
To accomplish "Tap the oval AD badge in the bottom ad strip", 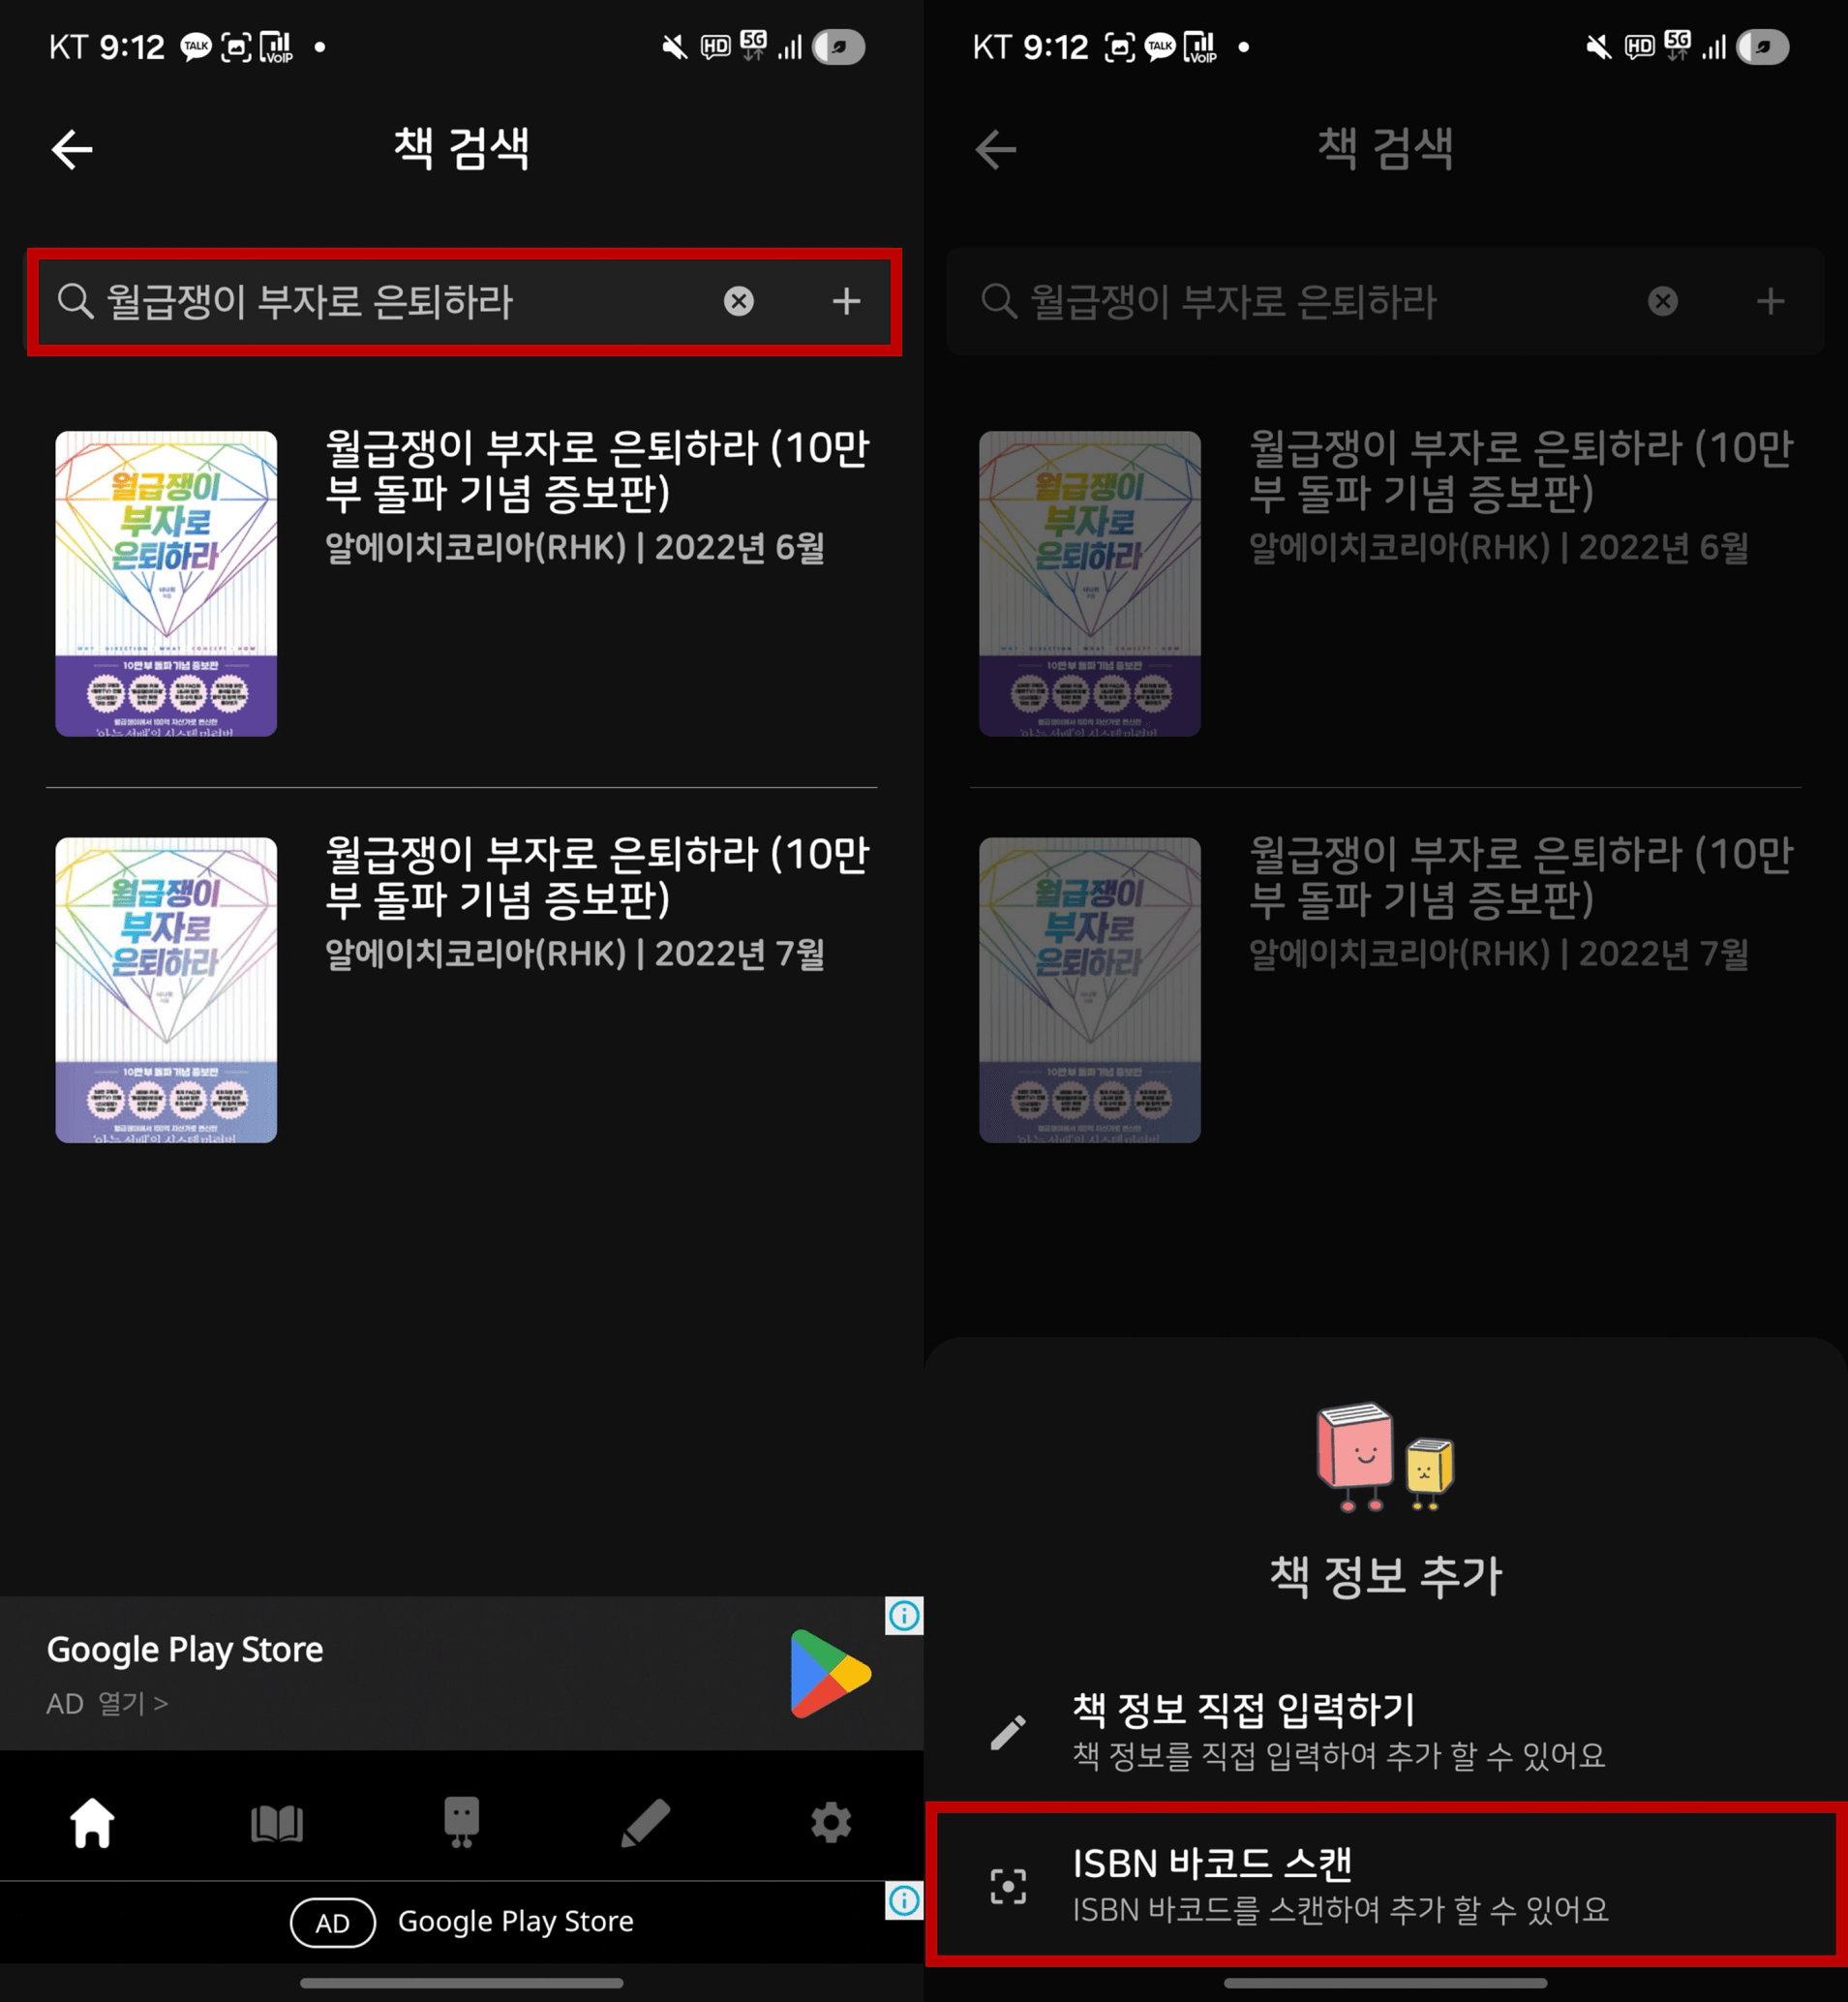I will [x=333, y=1922].
